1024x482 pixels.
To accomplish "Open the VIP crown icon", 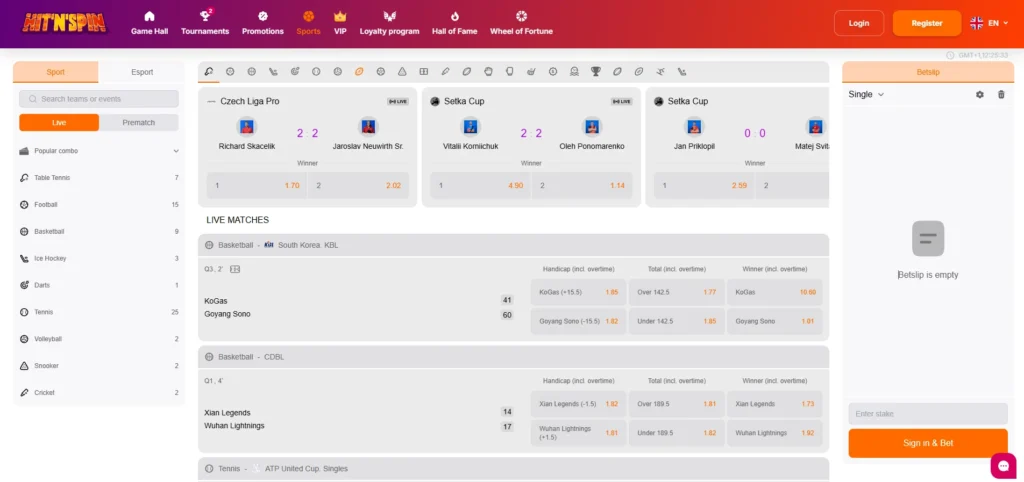I will 340,16.
